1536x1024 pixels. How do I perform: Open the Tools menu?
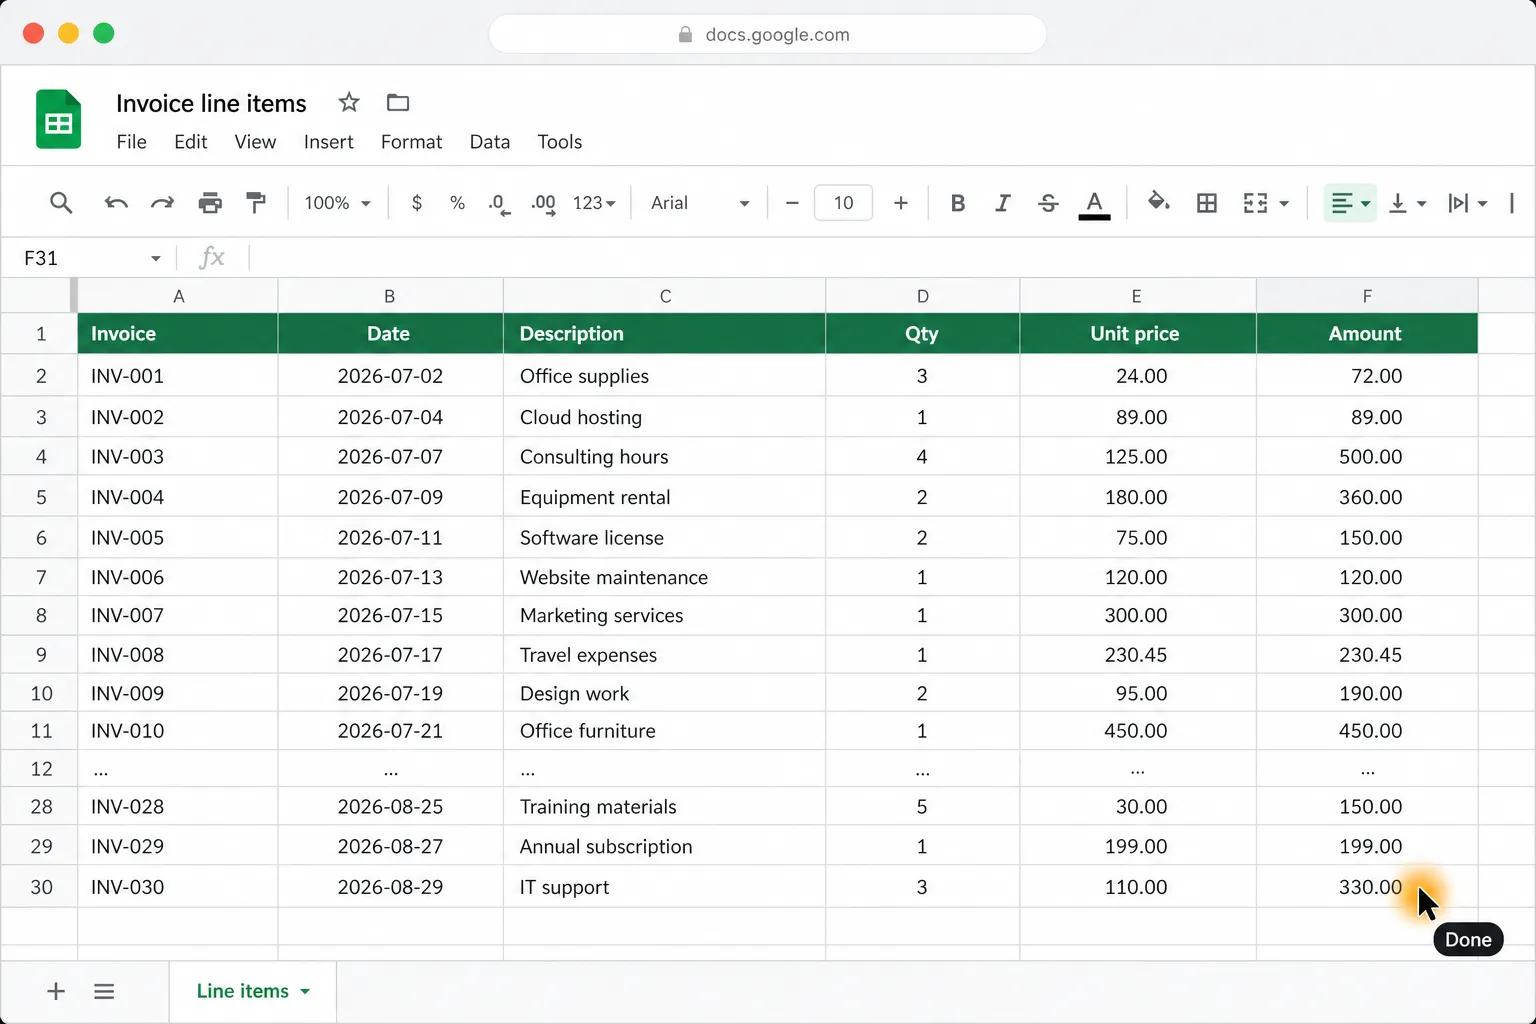(x=559, y=142)
